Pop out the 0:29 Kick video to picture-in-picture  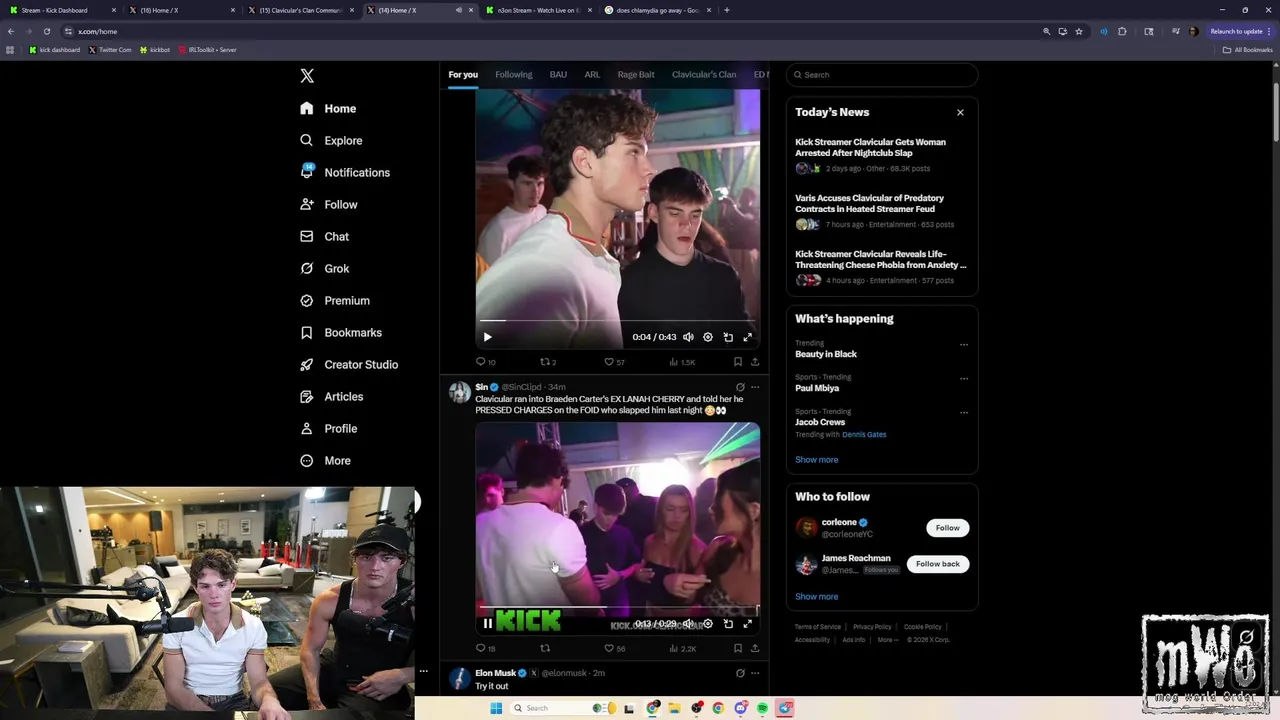pos(728,623)
